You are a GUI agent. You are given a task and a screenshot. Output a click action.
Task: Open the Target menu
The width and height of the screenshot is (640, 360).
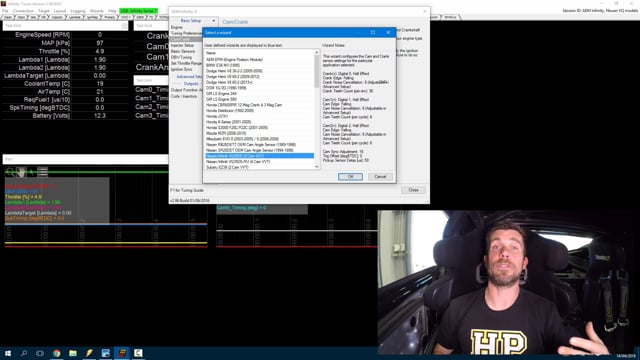click(44, 11)
